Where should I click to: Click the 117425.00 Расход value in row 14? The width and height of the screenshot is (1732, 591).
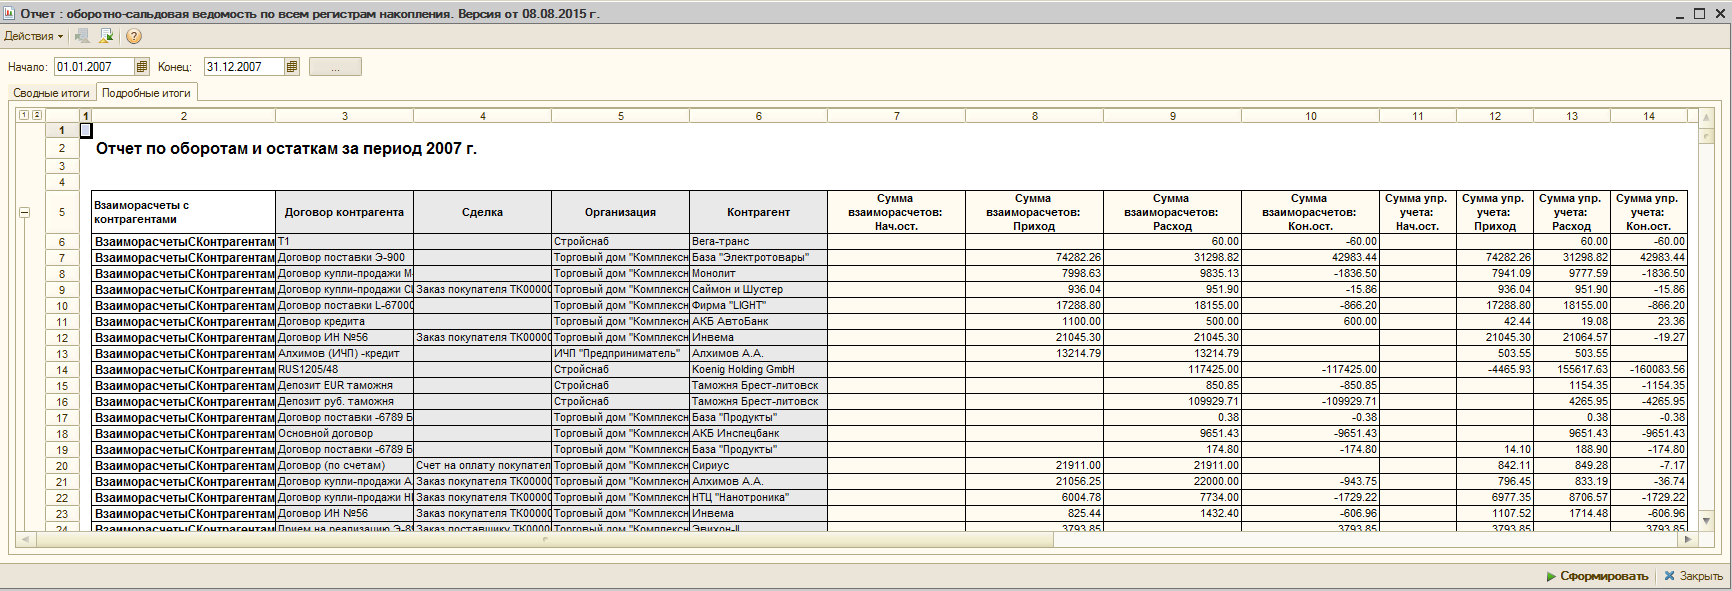1172,370
